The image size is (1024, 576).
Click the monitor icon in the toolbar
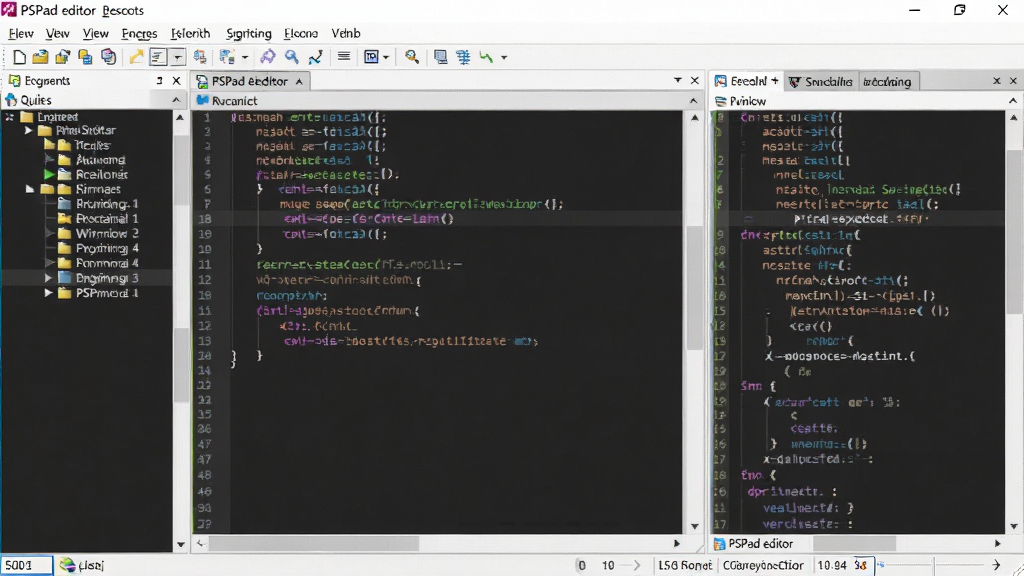441,57
